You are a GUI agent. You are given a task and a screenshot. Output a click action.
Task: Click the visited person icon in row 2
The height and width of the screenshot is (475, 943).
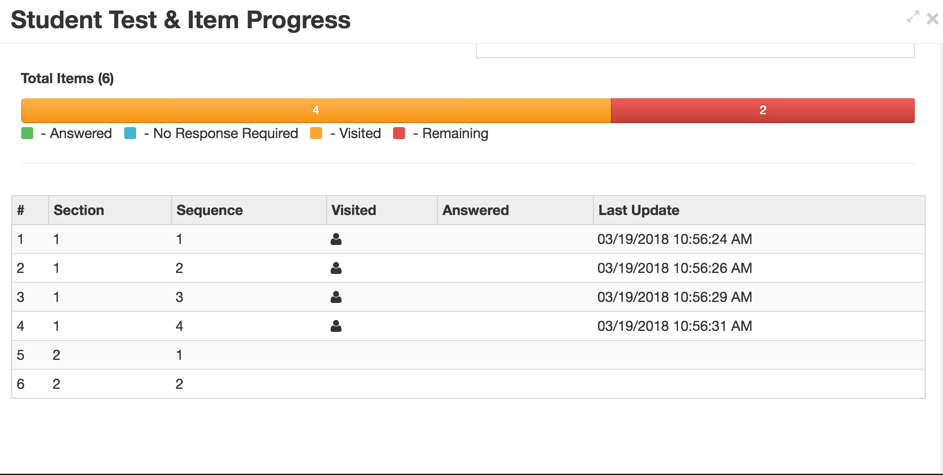(336, 269)
